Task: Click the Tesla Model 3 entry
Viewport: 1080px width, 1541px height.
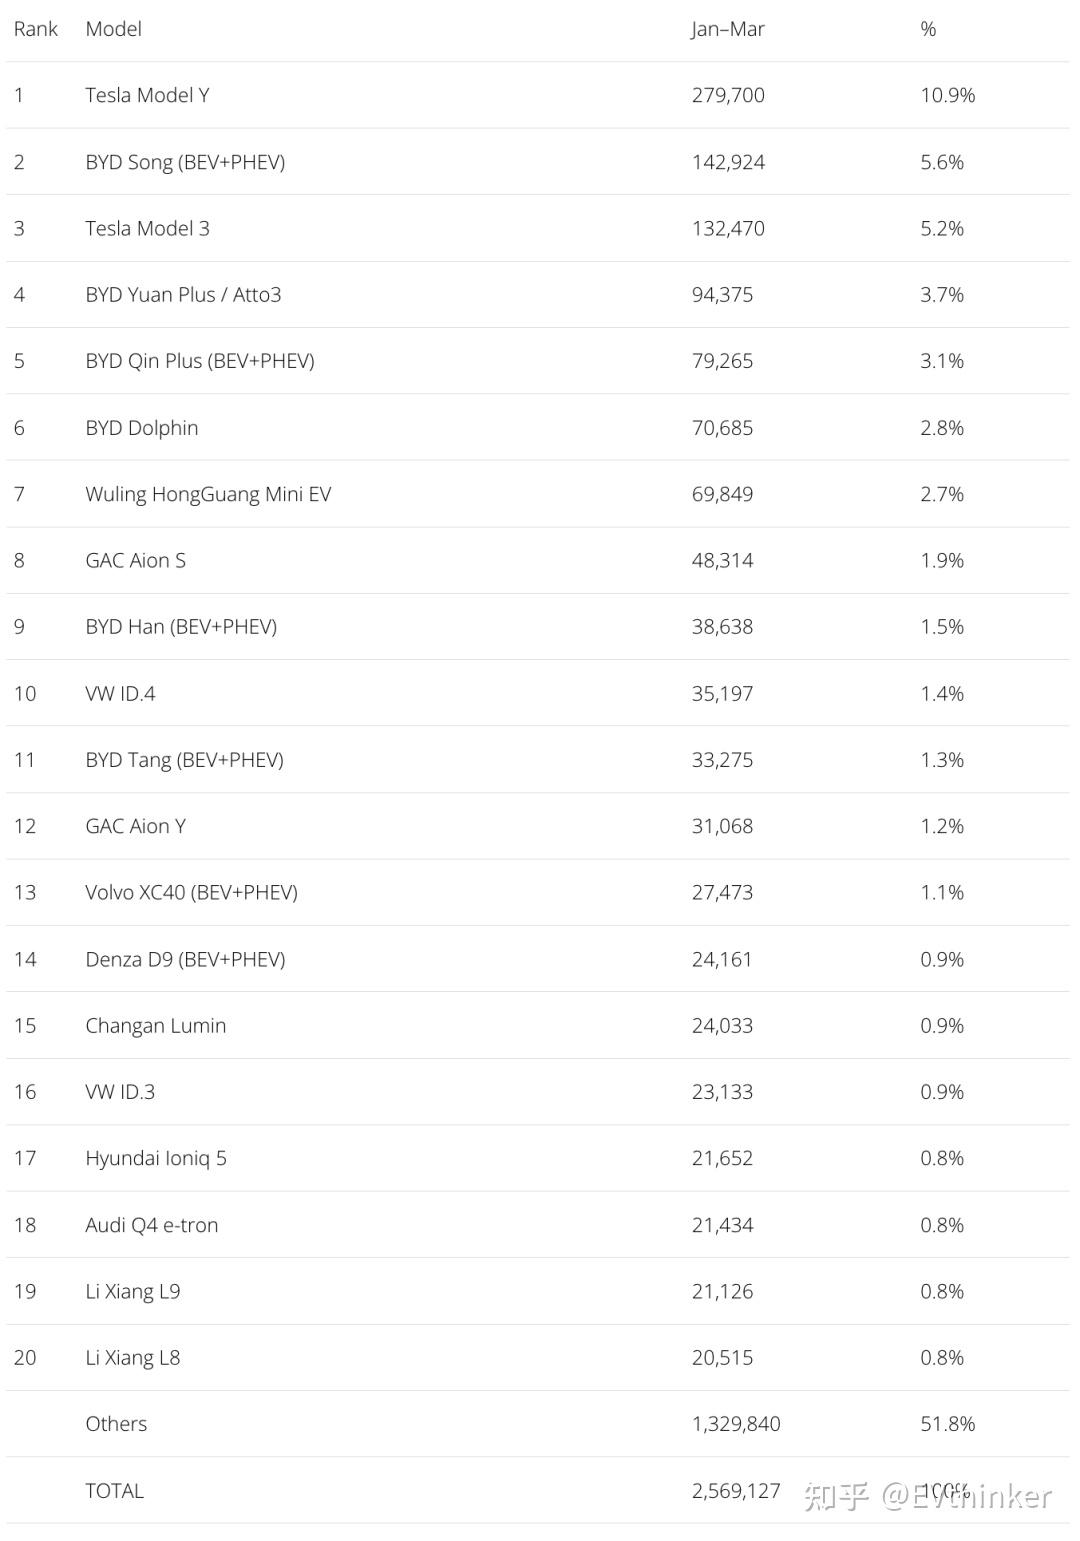Action: 147,228
